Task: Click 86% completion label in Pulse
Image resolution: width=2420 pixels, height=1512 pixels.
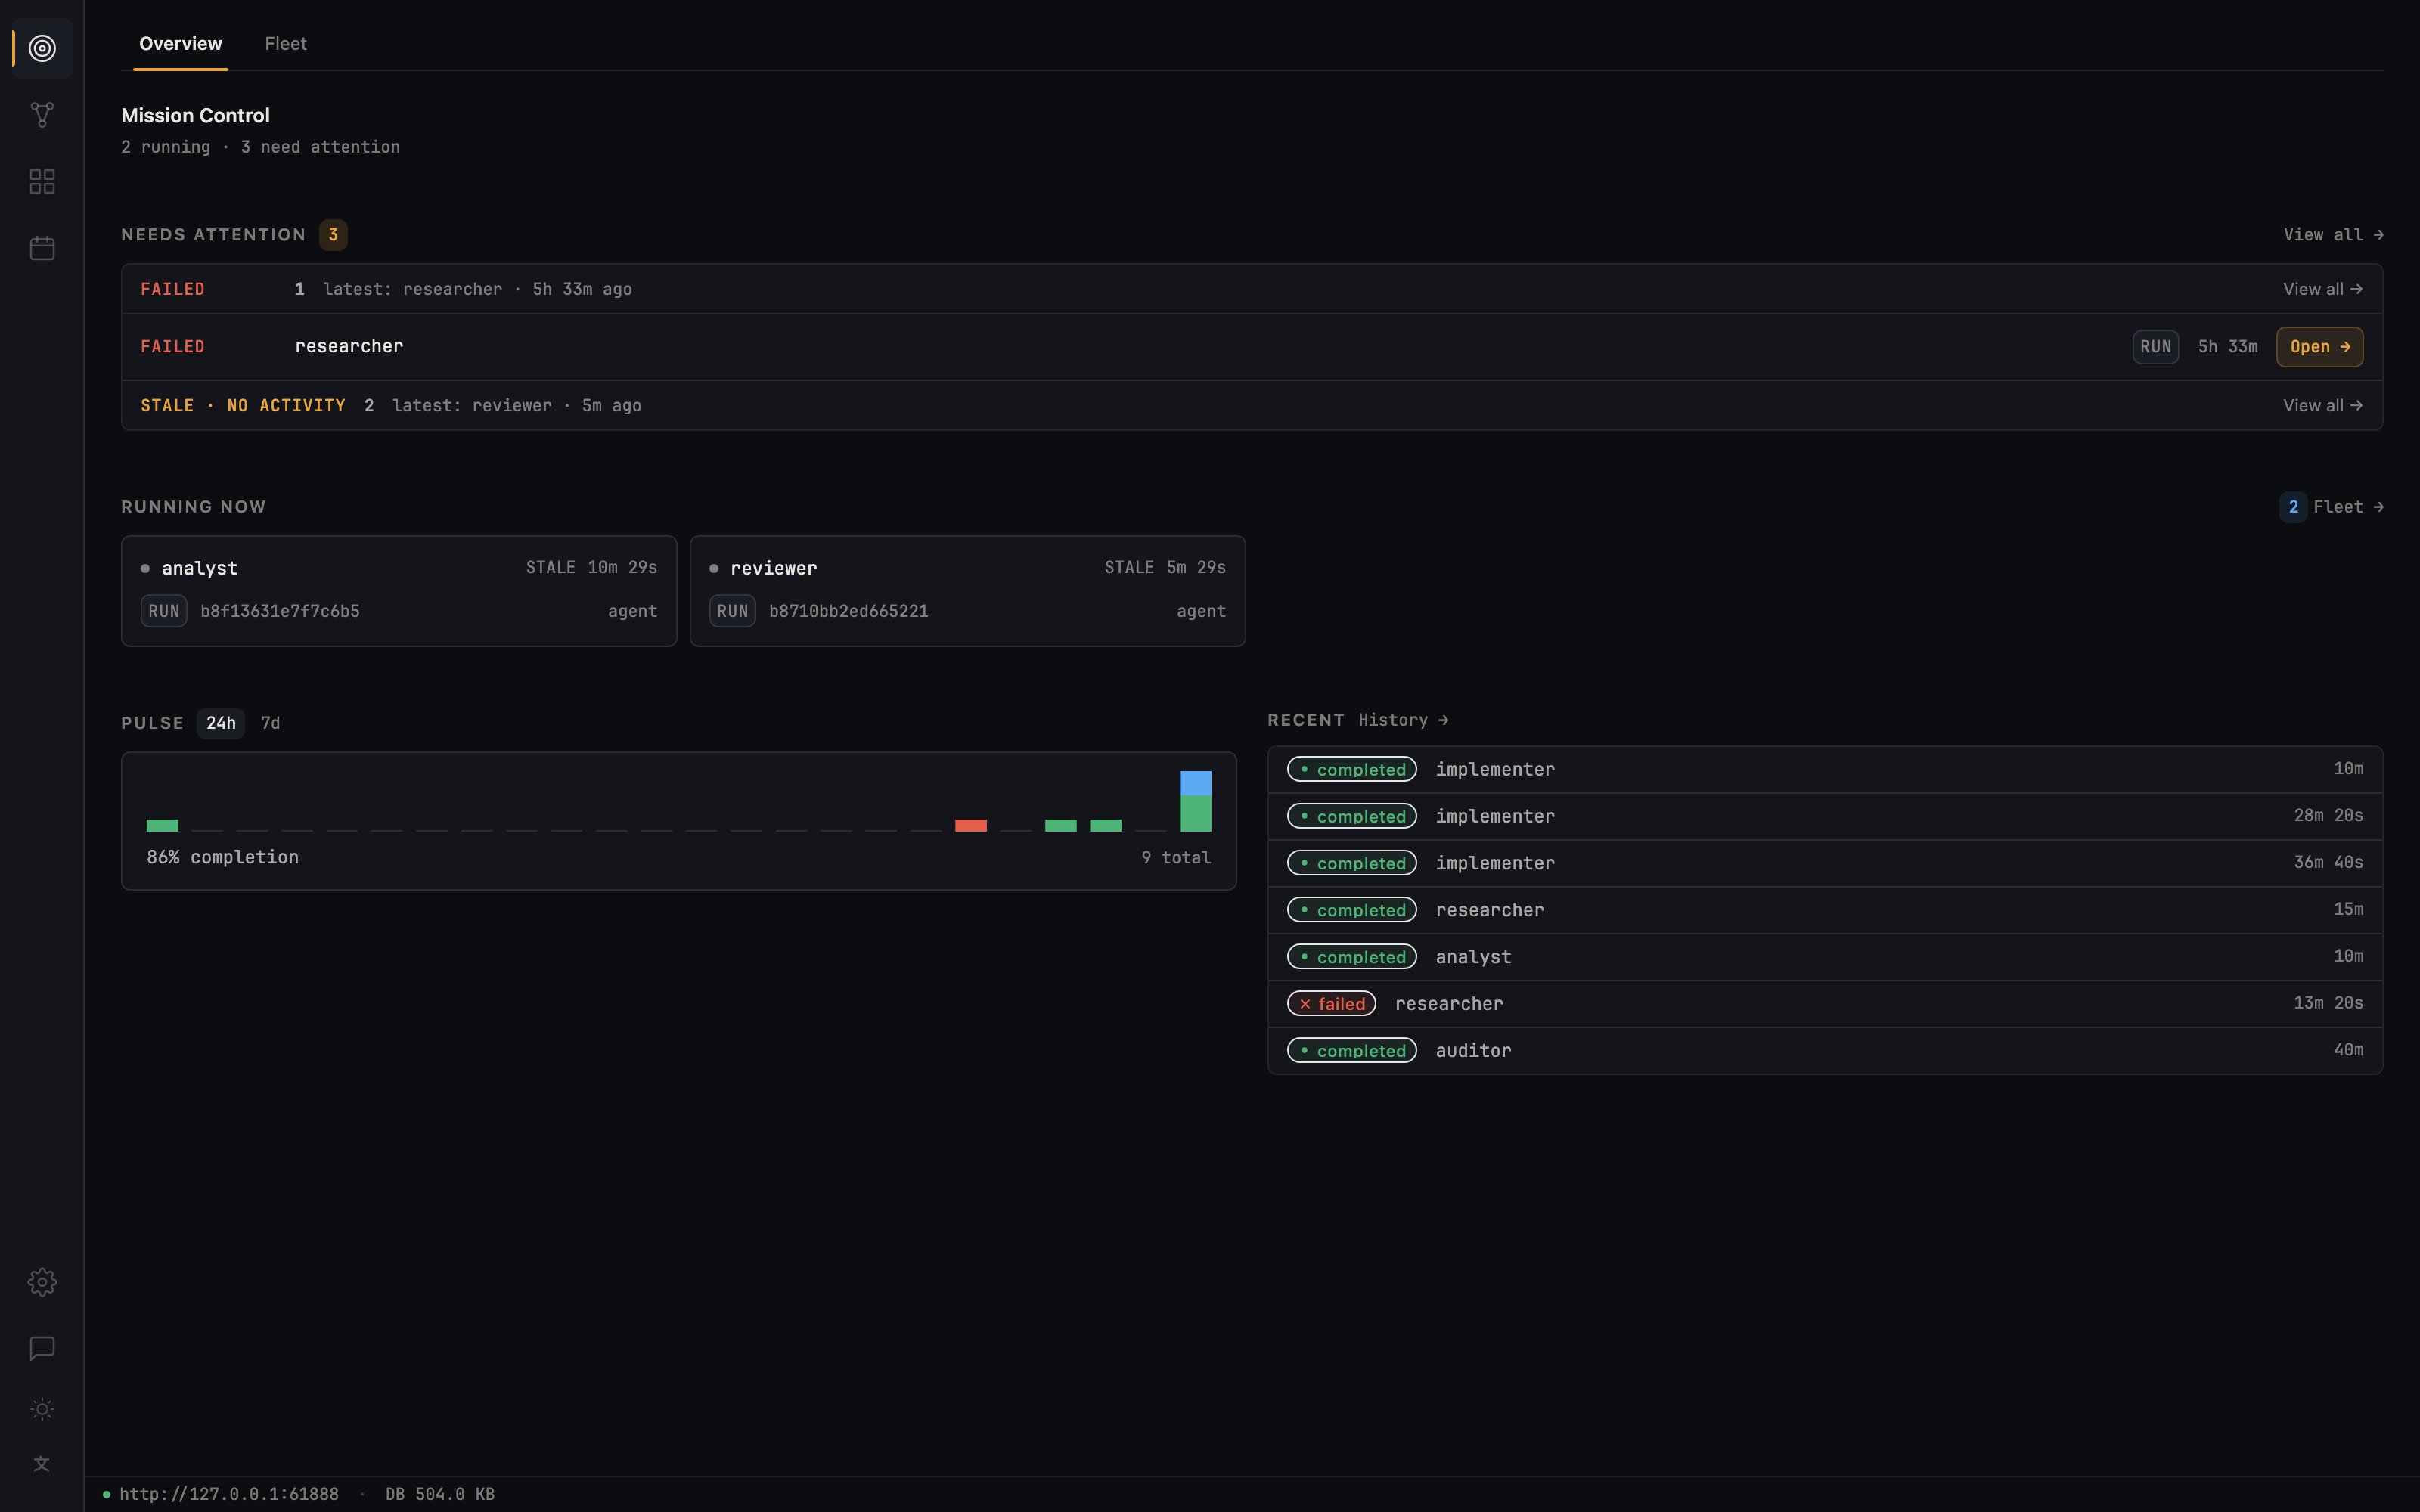Action: [223, 857]
